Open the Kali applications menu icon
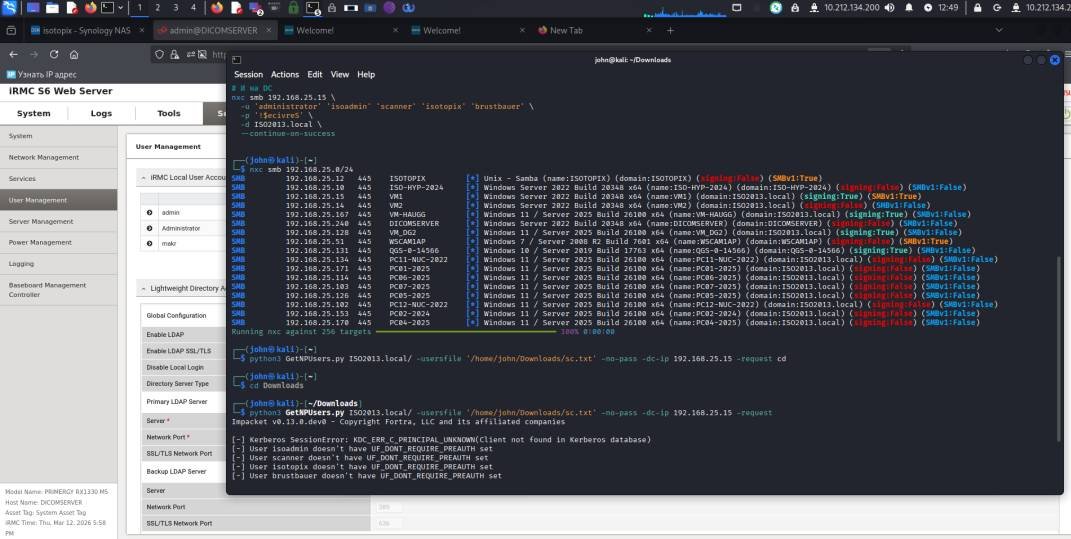Viewport: 1071px width, 539px height. [x=10, y=8]
